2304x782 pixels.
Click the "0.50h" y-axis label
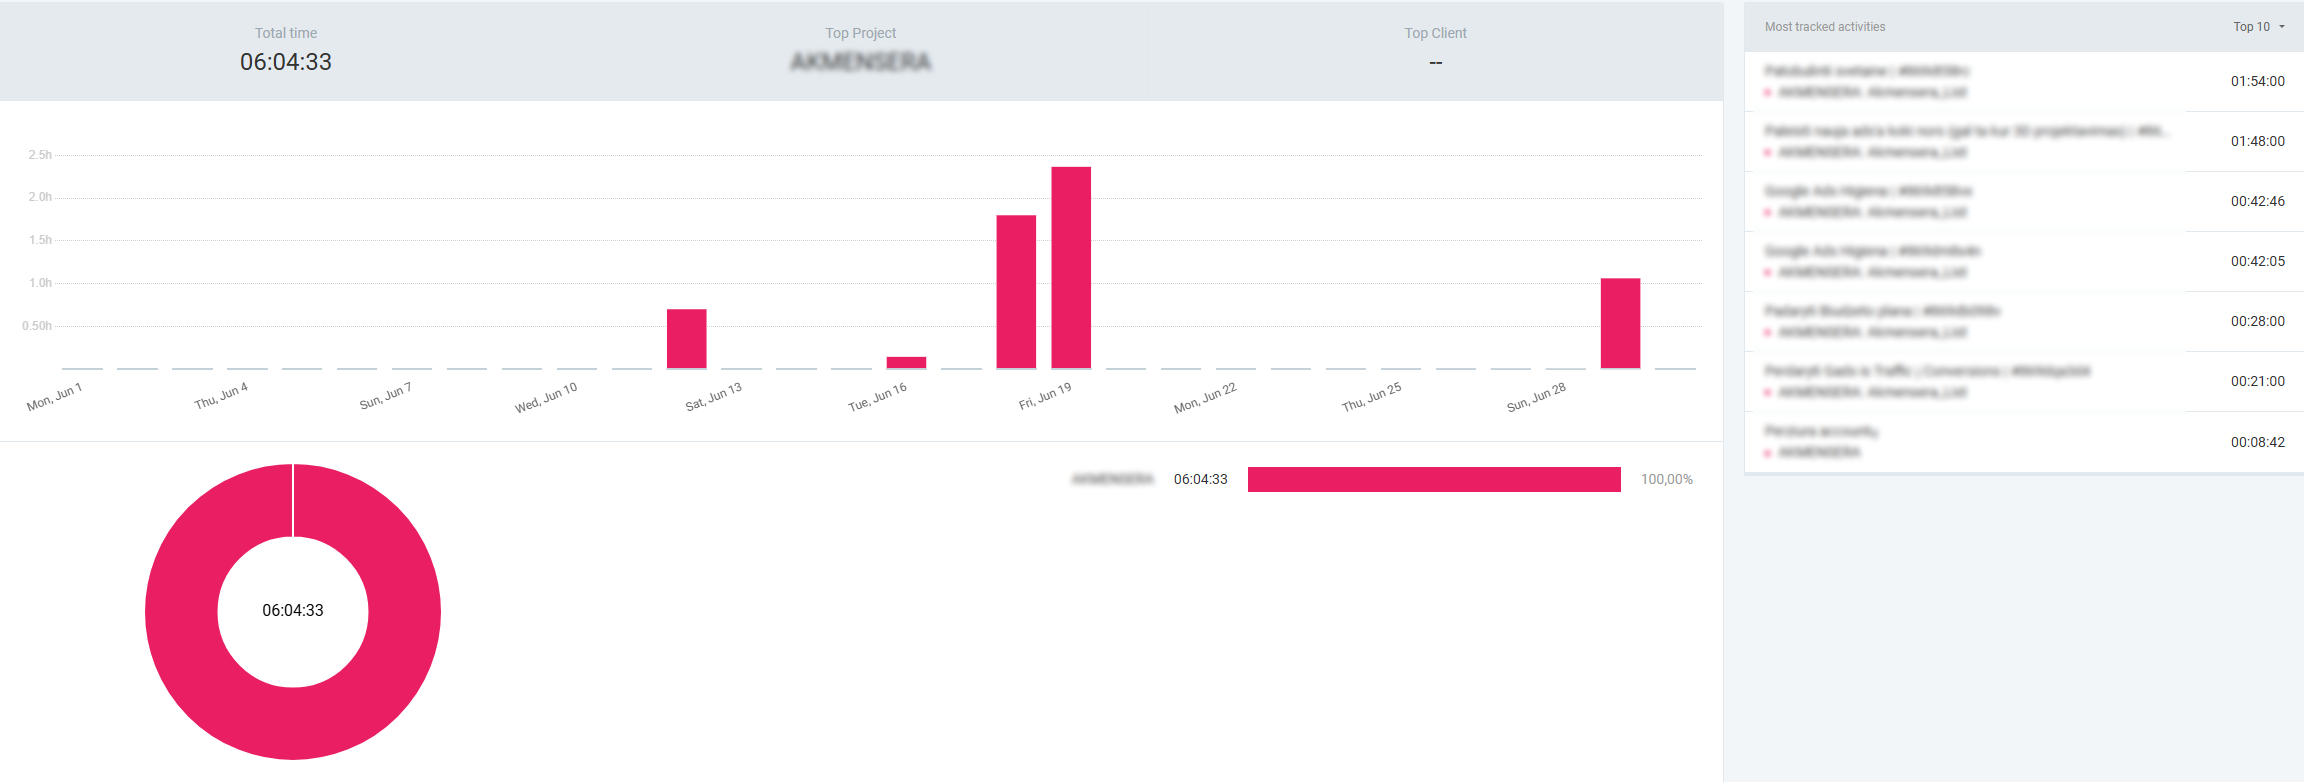37,326
